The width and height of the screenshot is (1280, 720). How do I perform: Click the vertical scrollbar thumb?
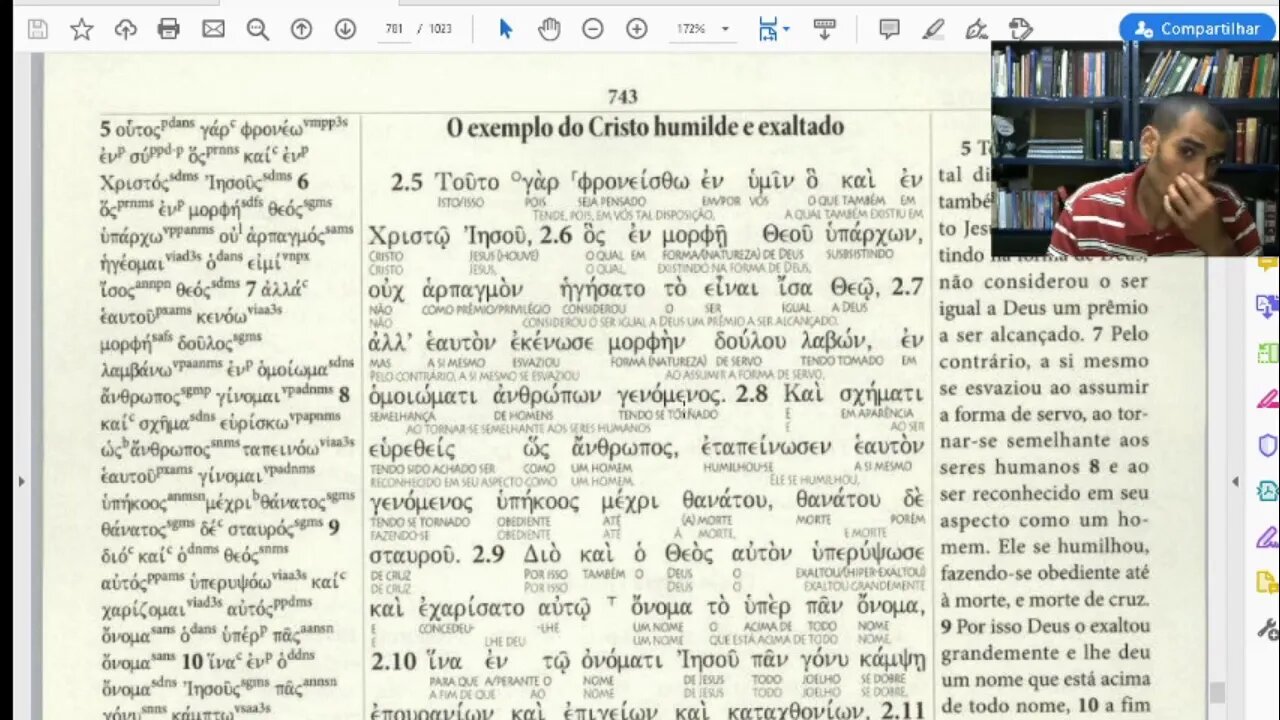[1217, 692]
